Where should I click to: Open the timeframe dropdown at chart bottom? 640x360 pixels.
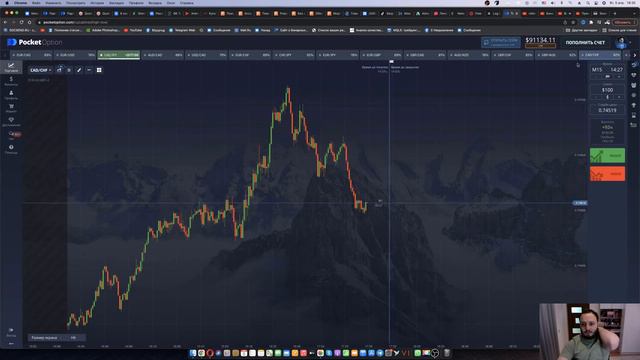coord(57,338)
